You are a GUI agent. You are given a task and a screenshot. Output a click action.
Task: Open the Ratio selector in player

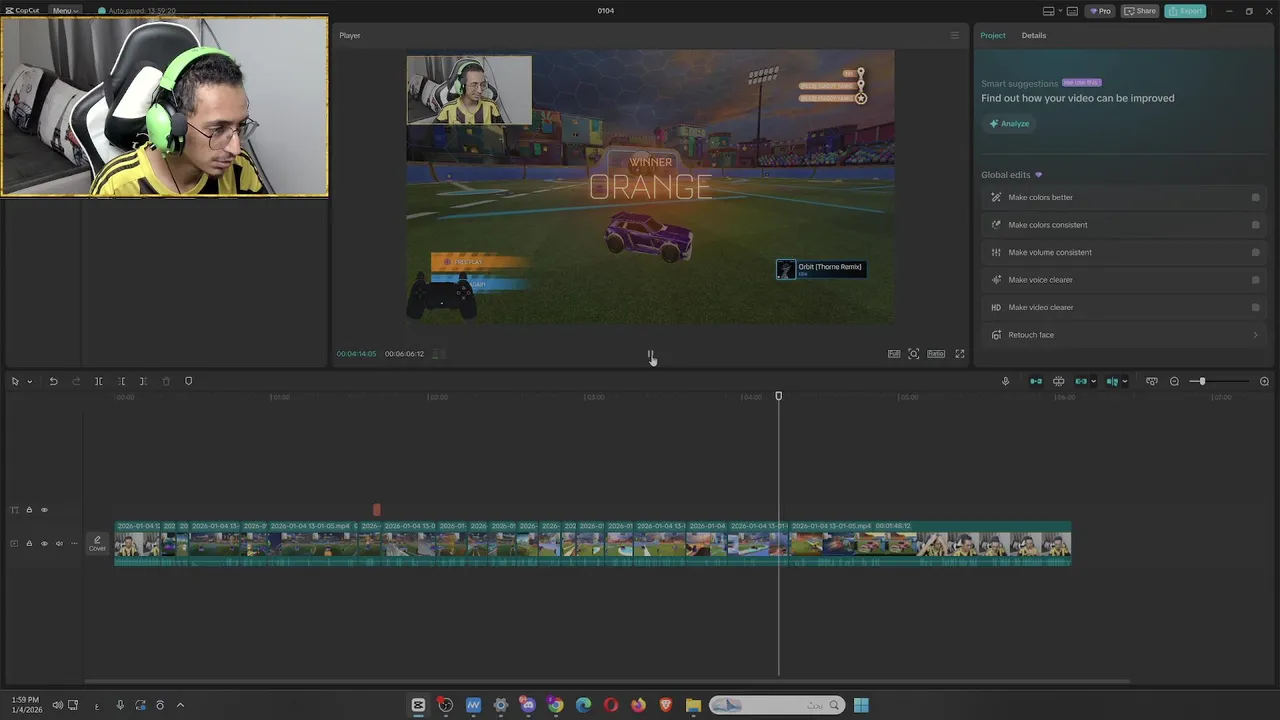point(936,354)
